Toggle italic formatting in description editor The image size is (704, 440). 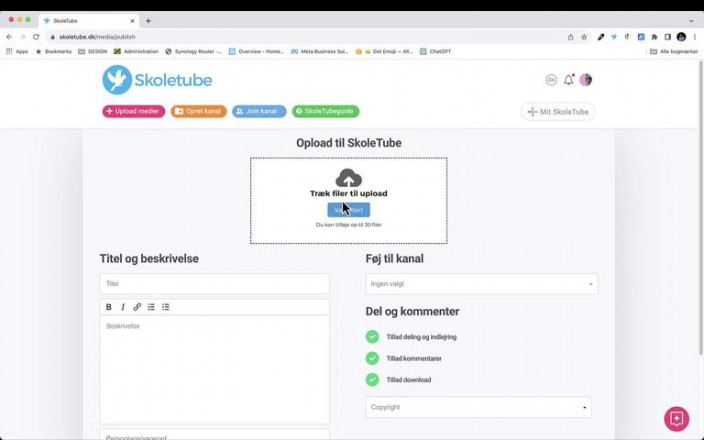click(x=123, y=307)
